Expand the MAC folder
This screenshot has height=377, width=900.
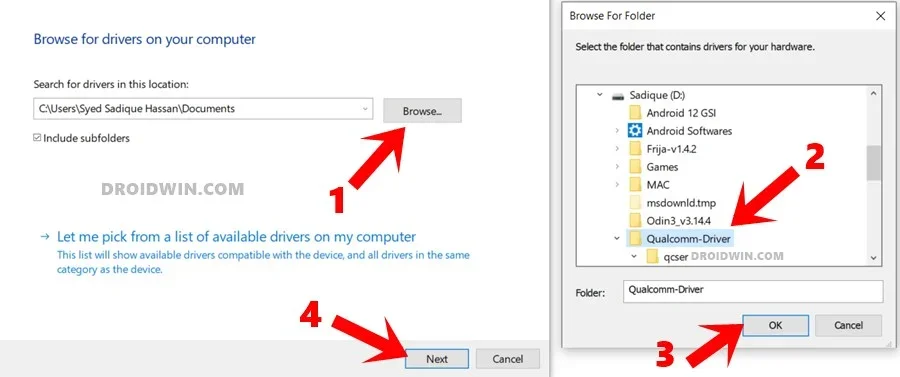617,185
